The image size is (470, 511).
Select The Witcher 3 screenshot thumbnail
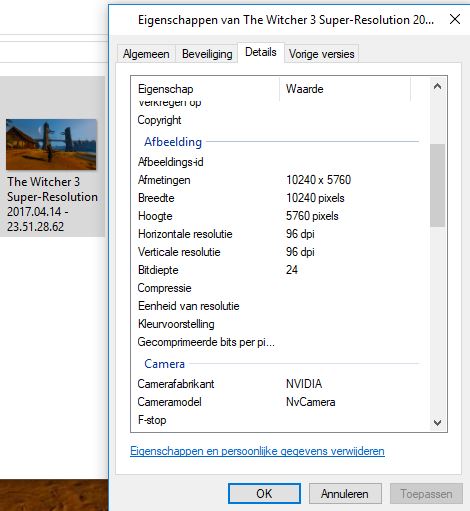(51, 144)
